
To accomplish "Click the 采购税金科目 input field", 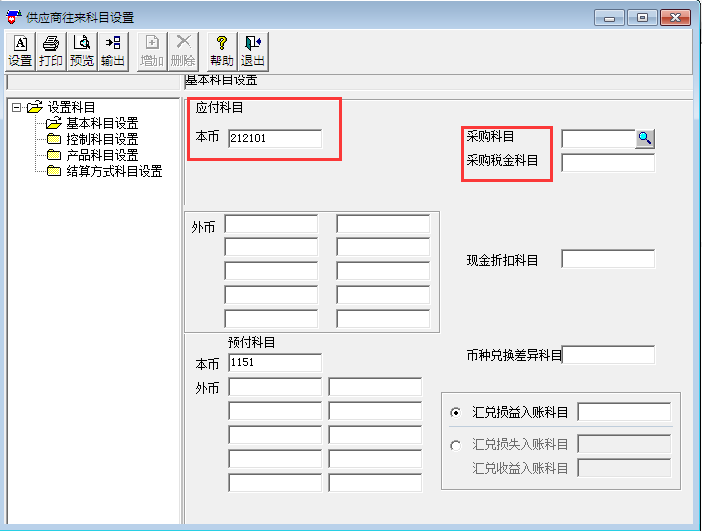I will [608, 162].
